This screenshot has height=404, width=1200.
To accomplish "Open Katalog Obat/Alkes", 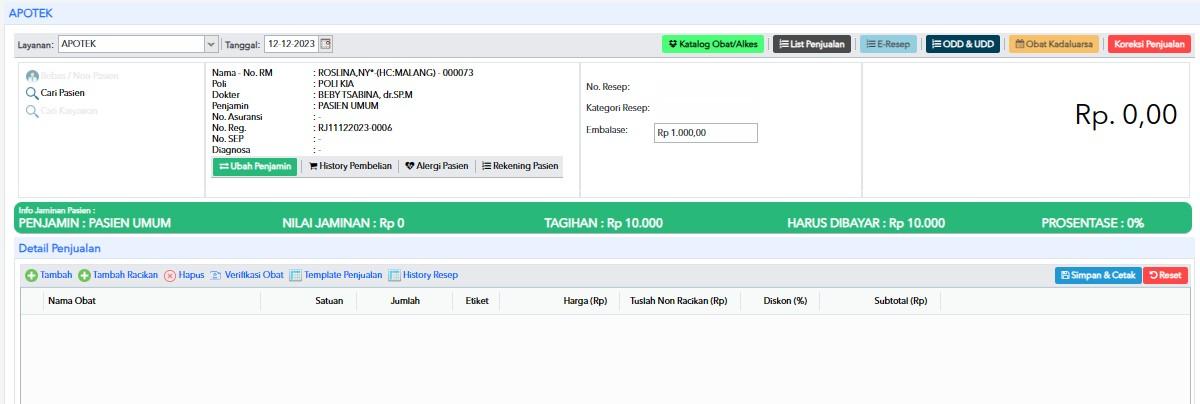I will click(x=713, y=44).
